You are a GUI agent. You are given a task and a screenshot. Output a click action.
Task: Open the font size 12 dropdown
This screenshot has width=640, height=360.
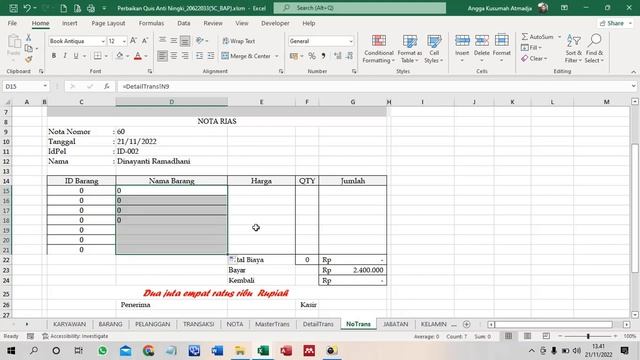tap(124, 41)
